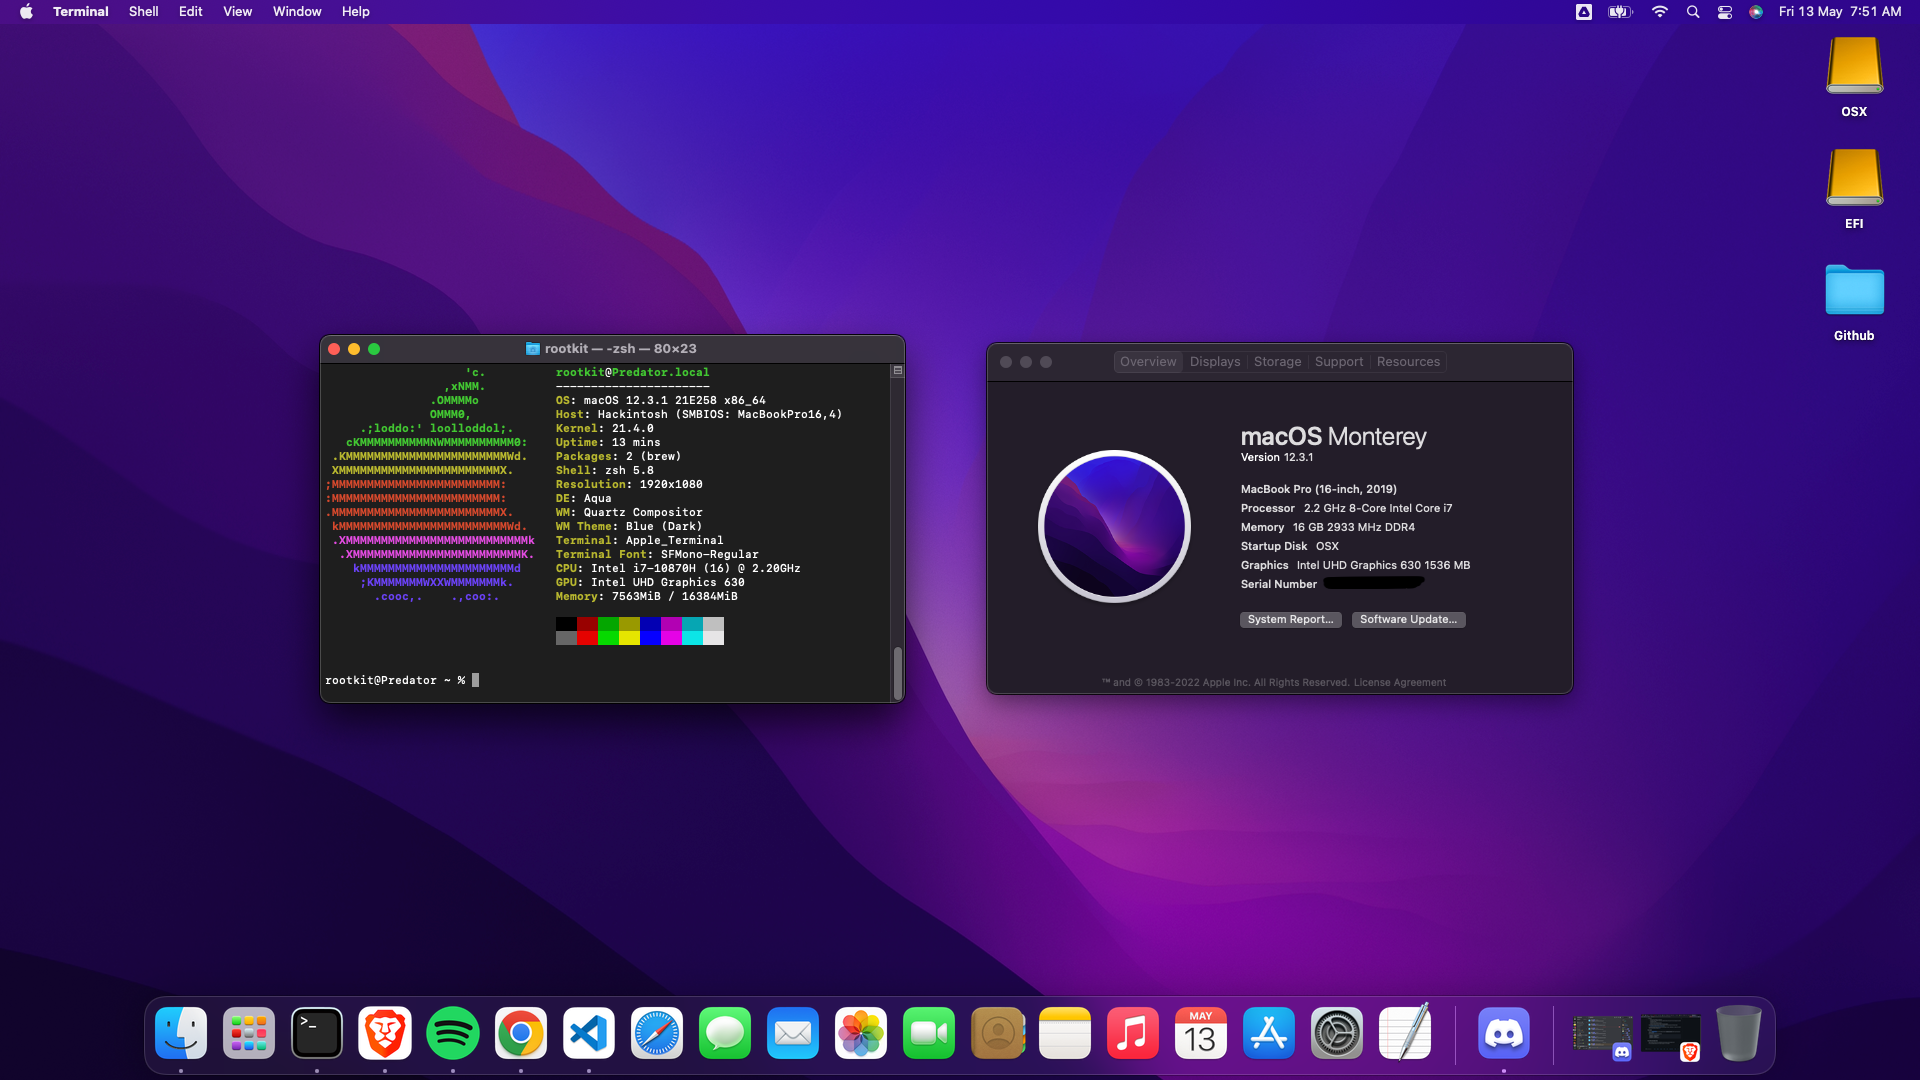The width and height of the screenshot is (1920, 1080).
Task: Open Control Center in menu bar
Action: (x=1725, y=12)
